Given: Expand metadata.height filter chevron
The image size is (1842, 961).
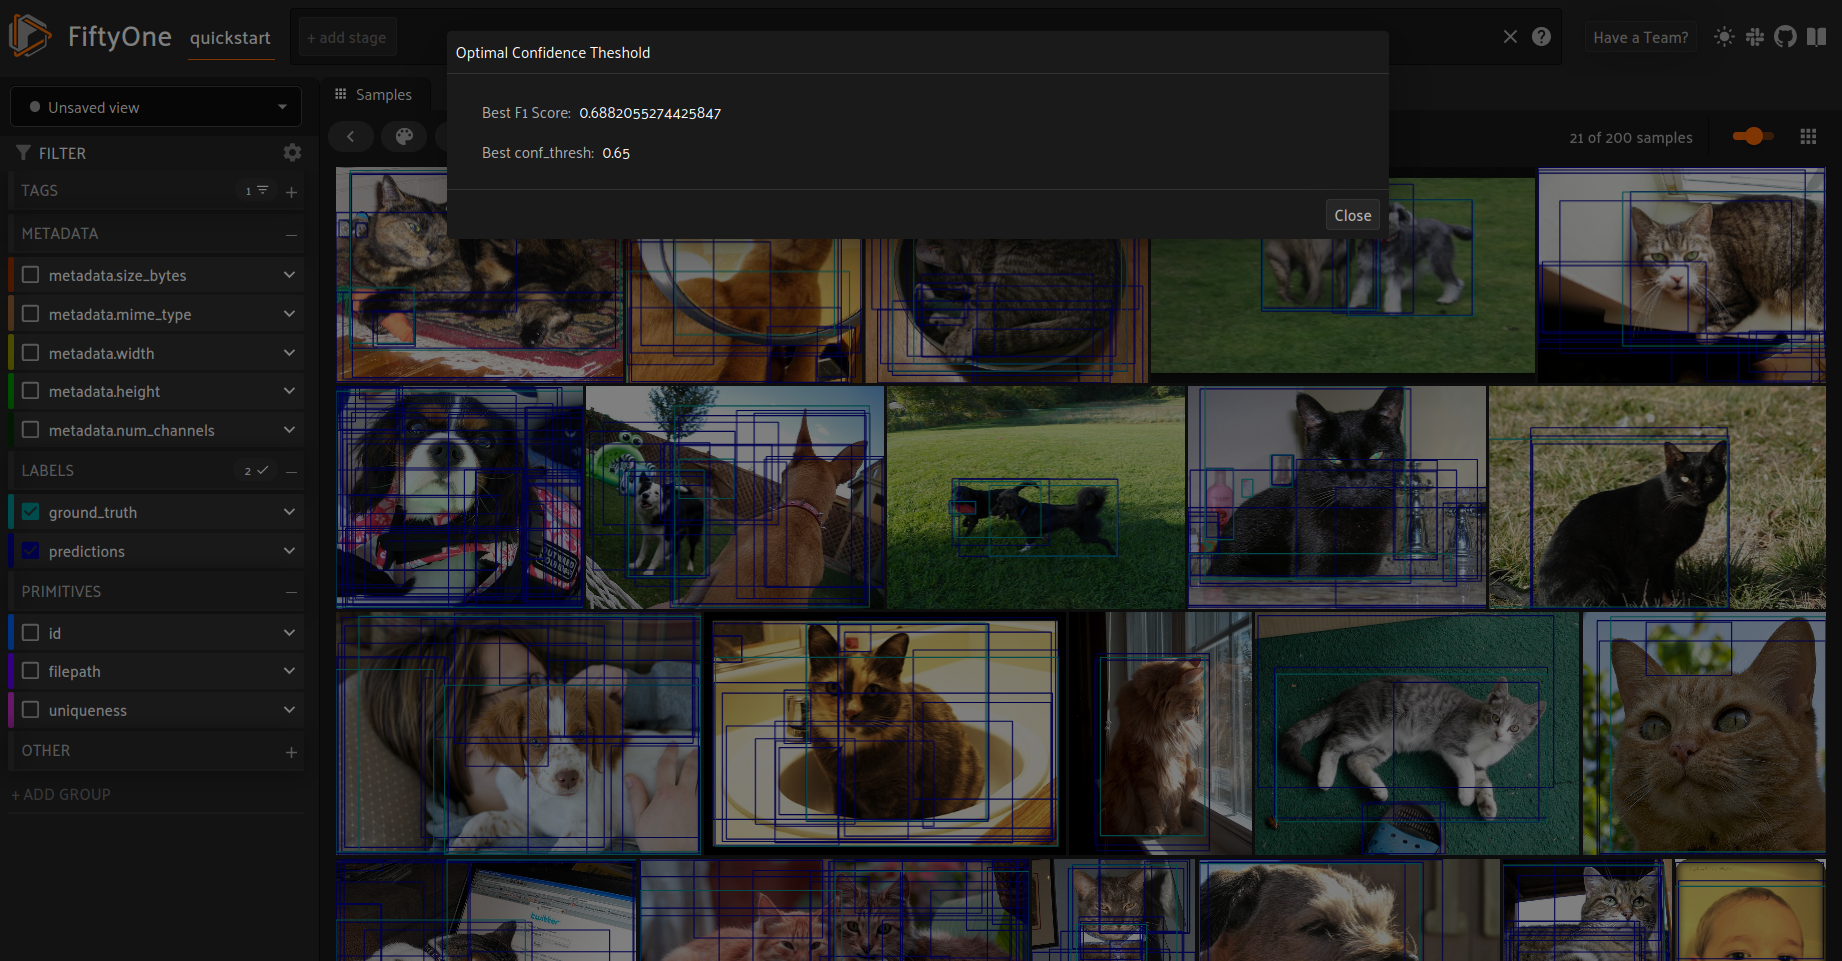Looking at the screenshot, I should tap(289, 391).
